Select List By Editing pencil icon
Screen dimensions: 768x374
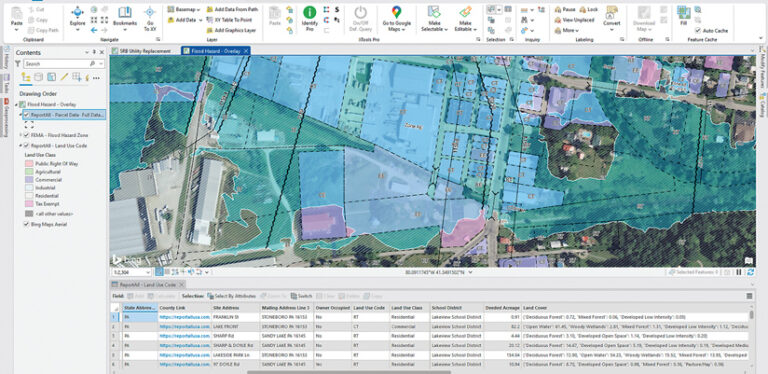pyautogui.click(x=64, y=77)
